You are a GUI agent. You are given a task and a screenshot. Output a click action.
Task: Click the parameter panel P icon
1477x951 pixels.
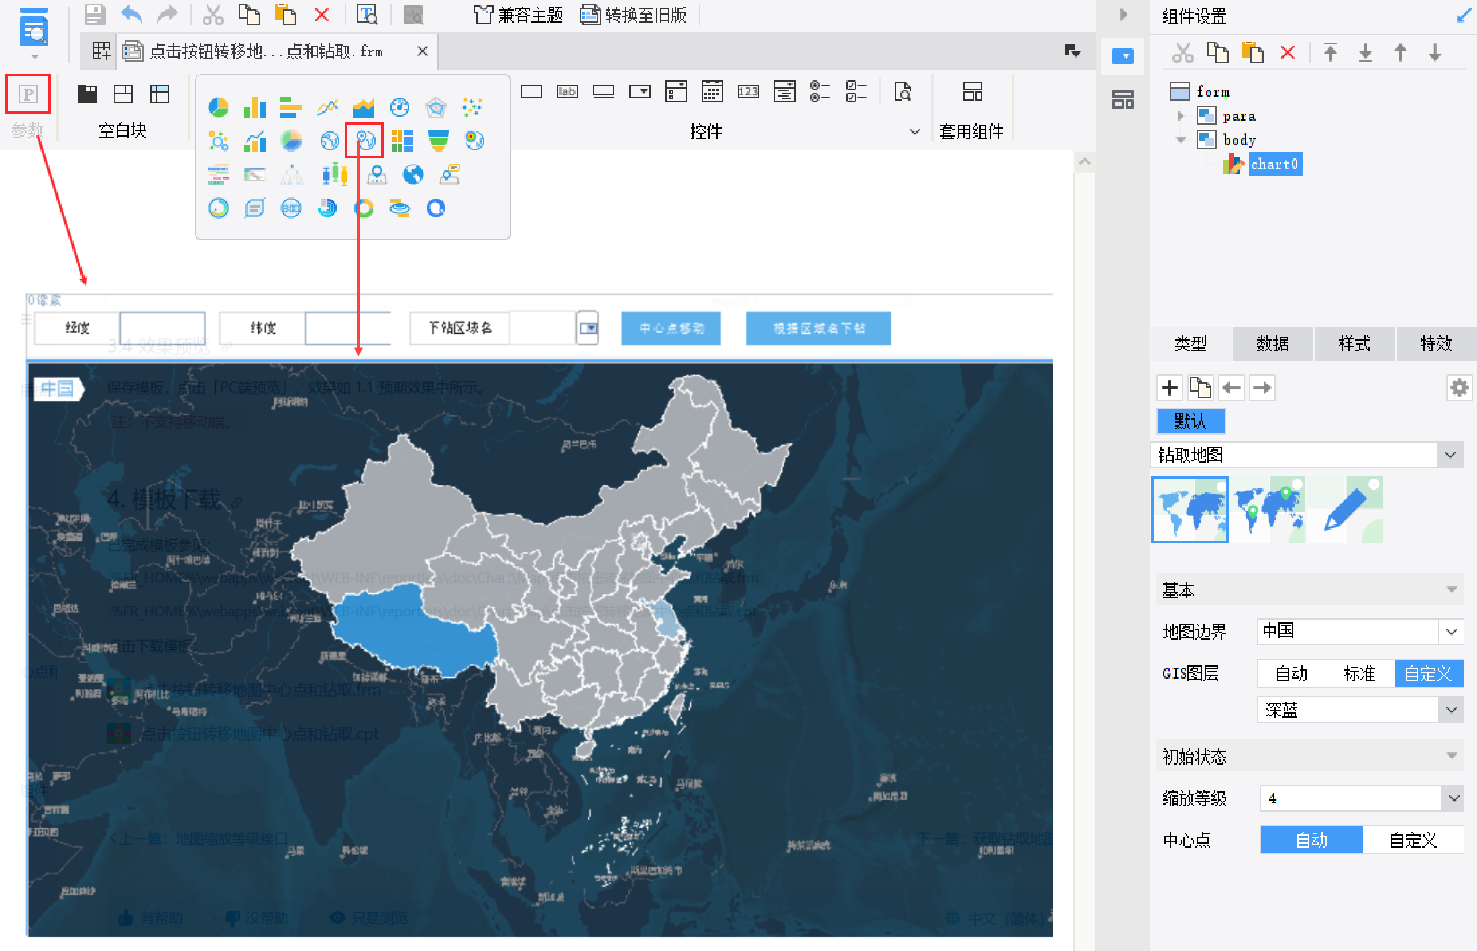click(x=28, y=94)
